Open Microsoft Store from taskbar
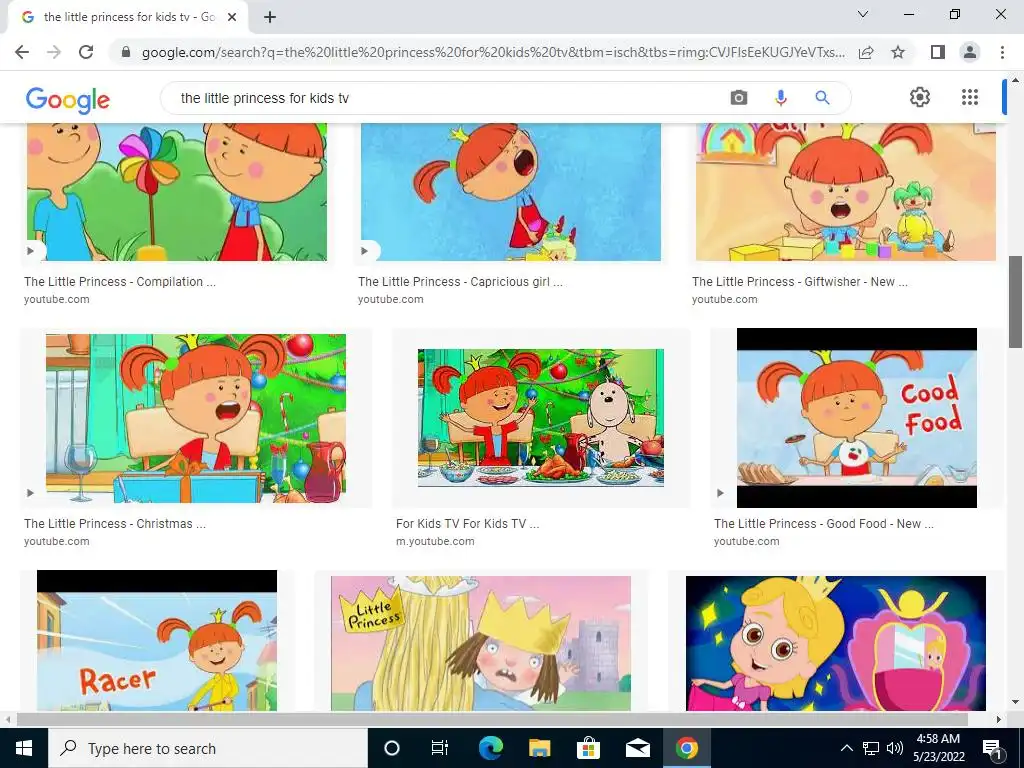This screenshot has width=1024, height=768. 588,748
